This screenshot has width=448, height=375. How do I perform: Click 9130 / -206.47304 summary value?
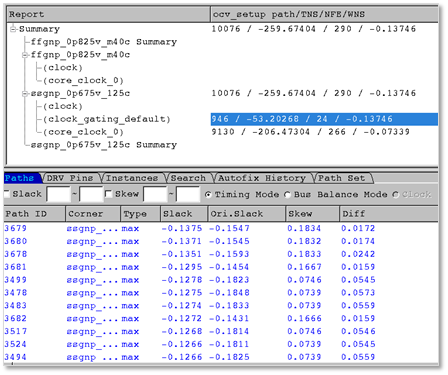pyautogui.click(x=311, y=132)
